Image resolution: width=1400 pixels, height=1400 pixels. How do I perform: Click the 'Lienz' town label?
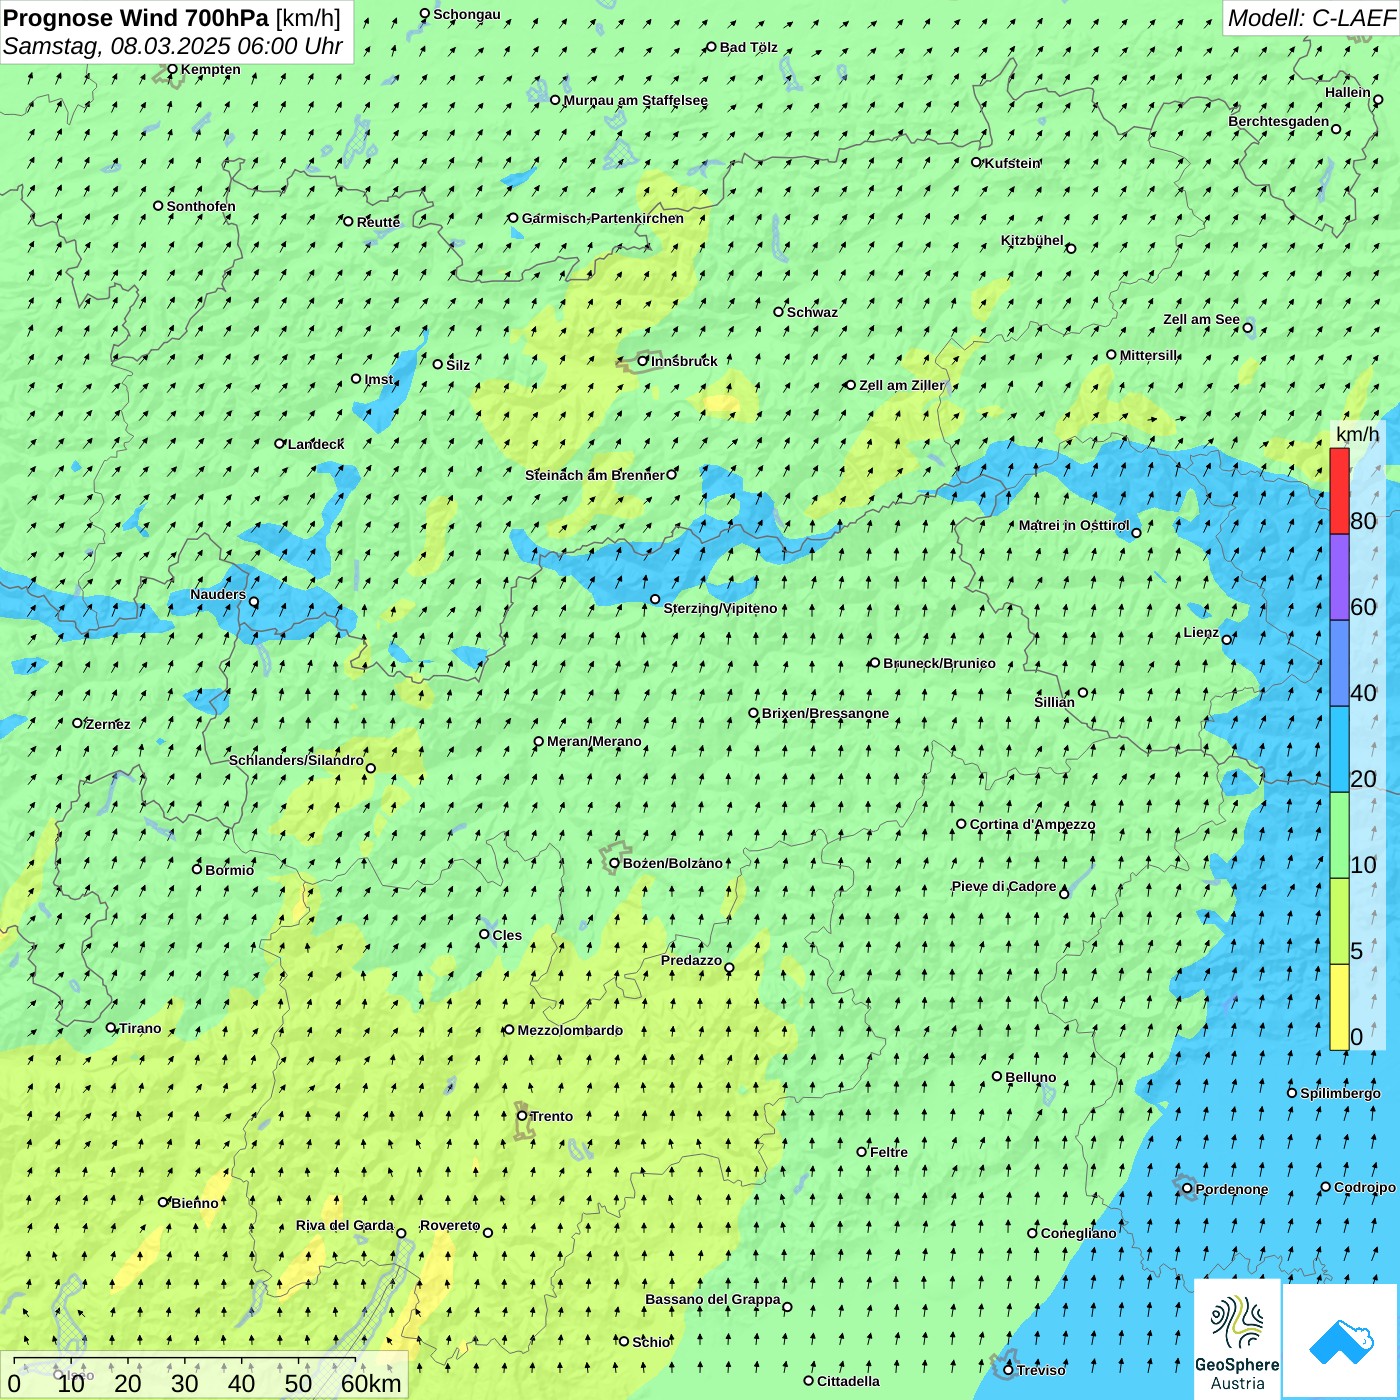(1201, 632)
